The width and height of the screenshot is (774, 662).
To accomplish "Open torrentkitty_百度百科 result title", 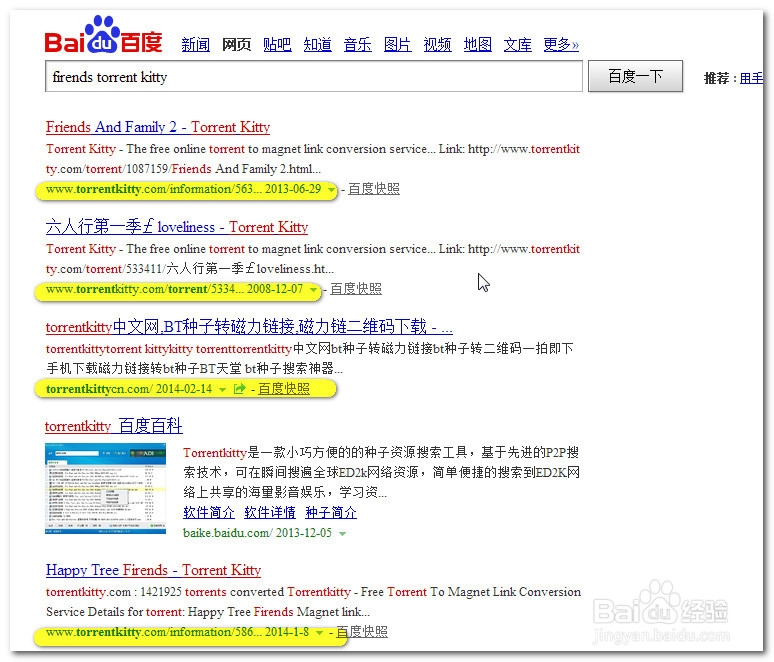I will [x=114, y=426].
